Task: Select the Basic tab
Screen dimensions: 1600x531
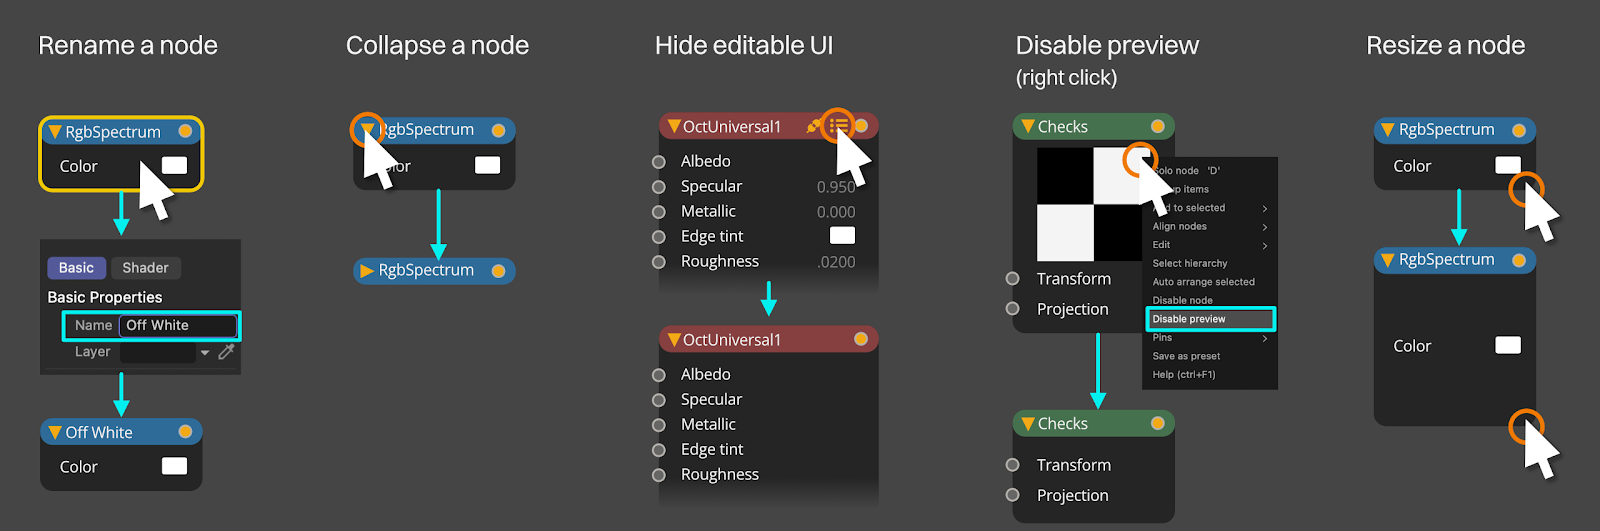Action: pyautogui.click(x=76, y=268)
